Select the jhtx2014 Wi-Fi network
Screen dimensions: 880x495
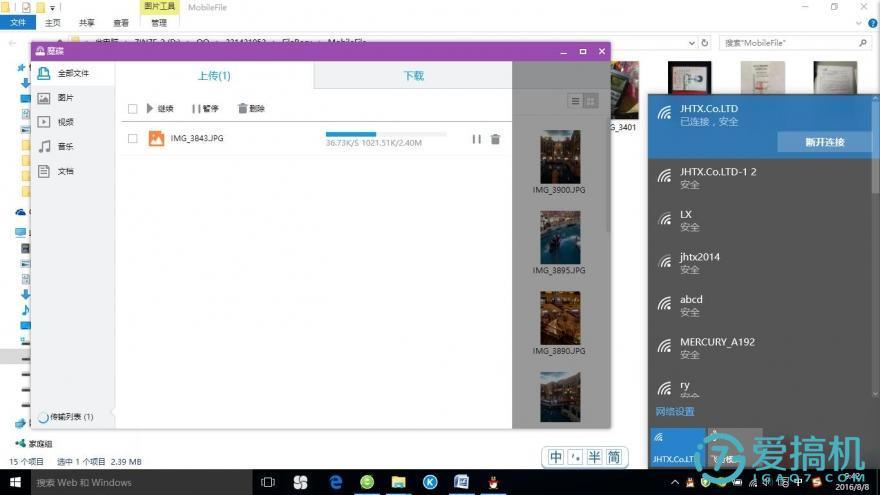tap(760, 263)
